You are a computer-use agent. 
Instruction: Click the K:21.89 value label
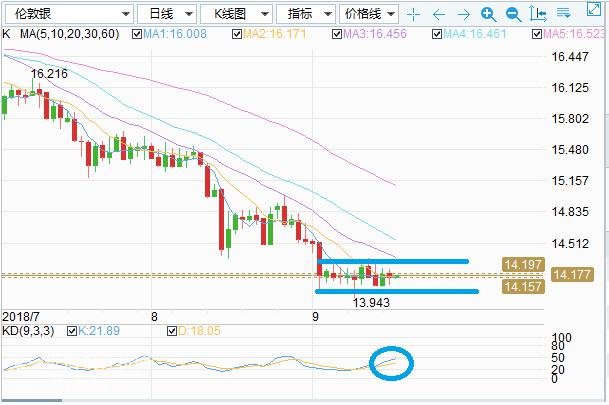[x=99, y=331]
